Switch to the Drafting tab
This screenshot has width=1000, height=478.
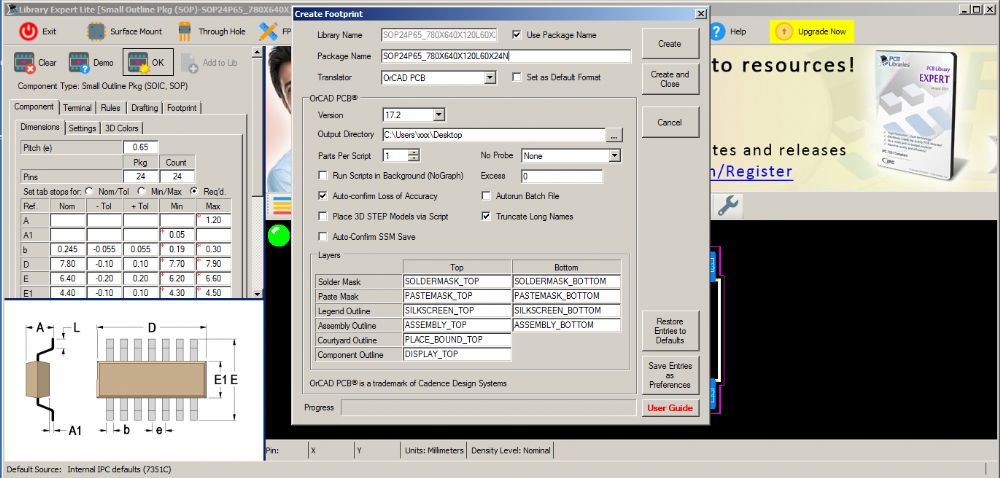[x=145, y=108]
